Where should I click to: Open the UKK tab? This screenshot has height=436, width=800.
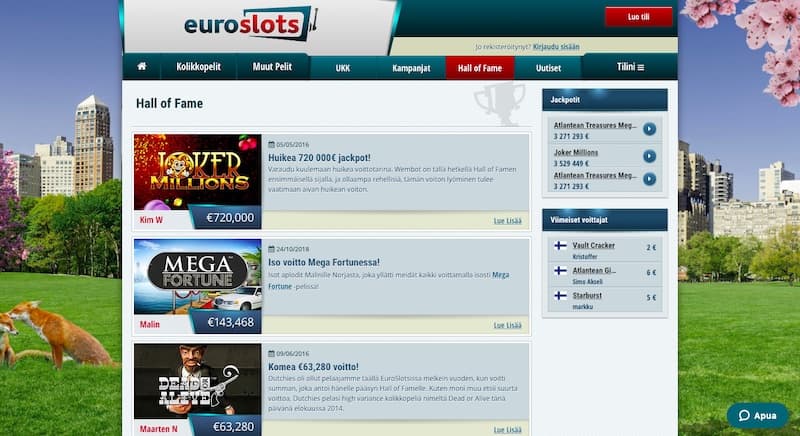click(x=343, y=68)
